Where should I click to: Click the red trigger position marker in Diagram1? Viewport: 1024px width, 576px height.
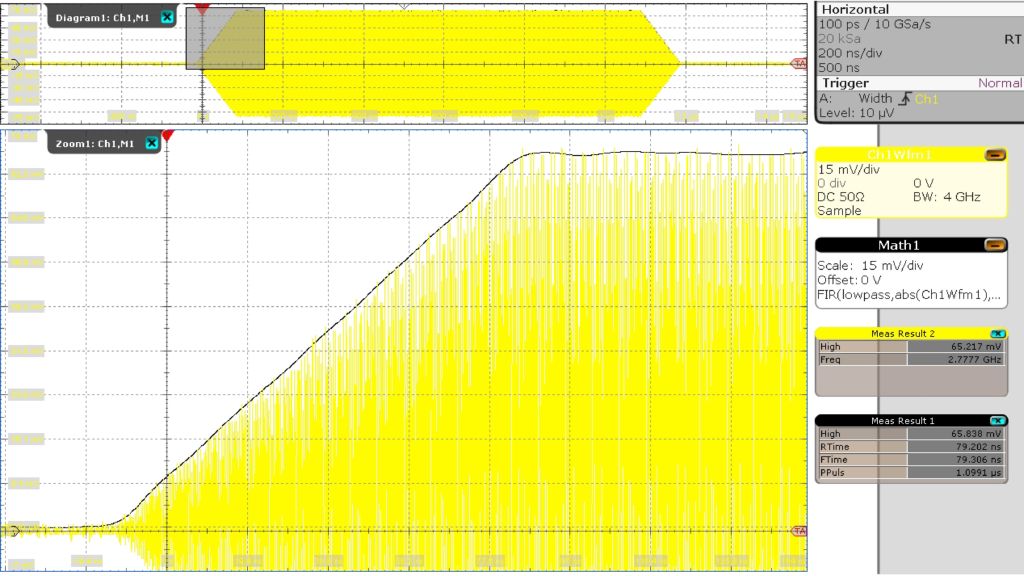coord(202,8)
